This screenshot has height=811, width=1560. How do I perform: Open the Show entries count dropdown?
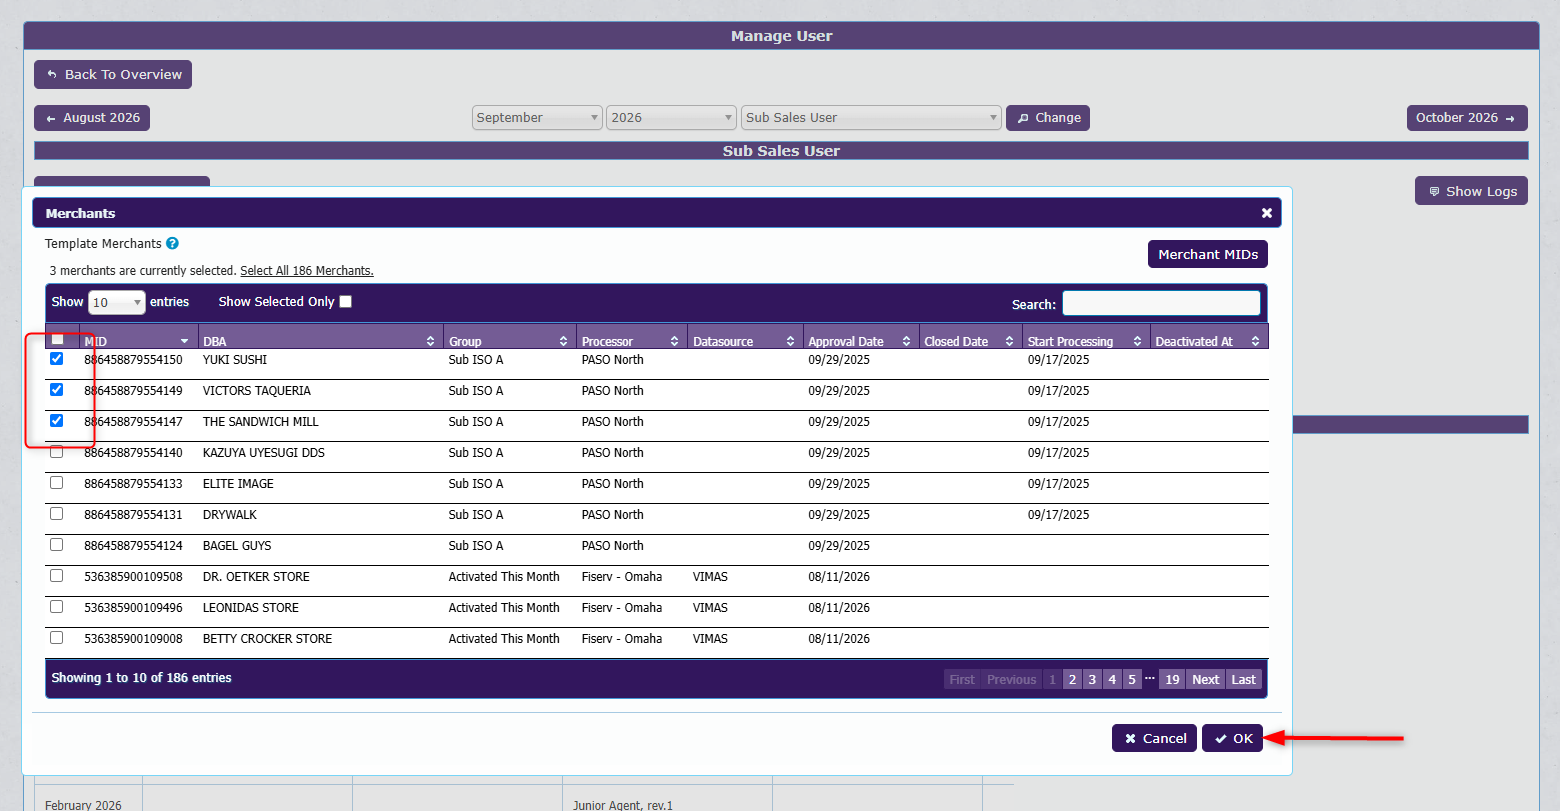point(117,302)
